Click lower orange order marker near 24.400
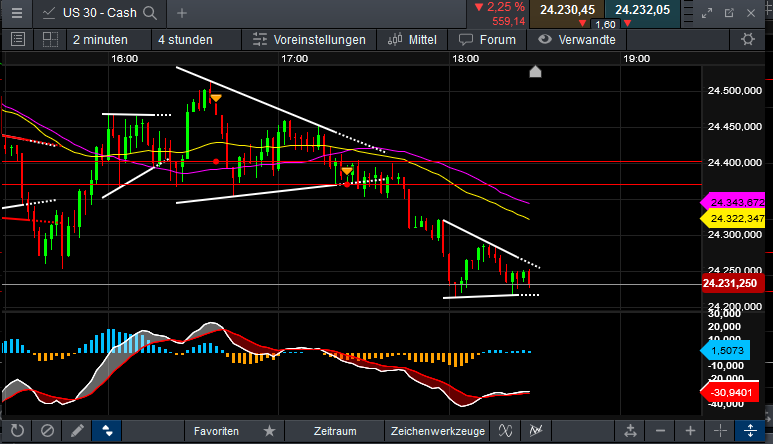773x444 pixels. (347, 171)
